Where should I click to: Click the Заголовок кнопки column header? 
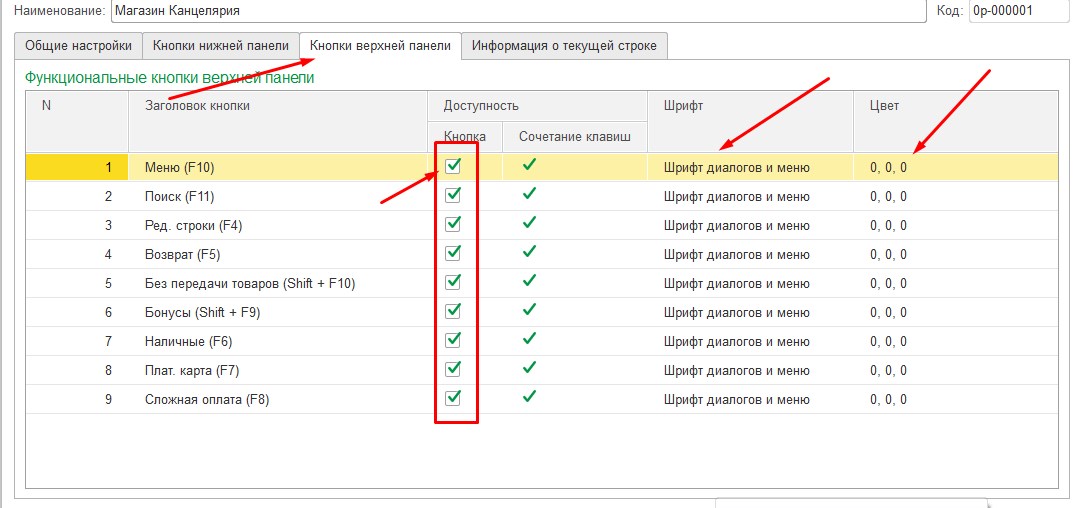[197, 106]
